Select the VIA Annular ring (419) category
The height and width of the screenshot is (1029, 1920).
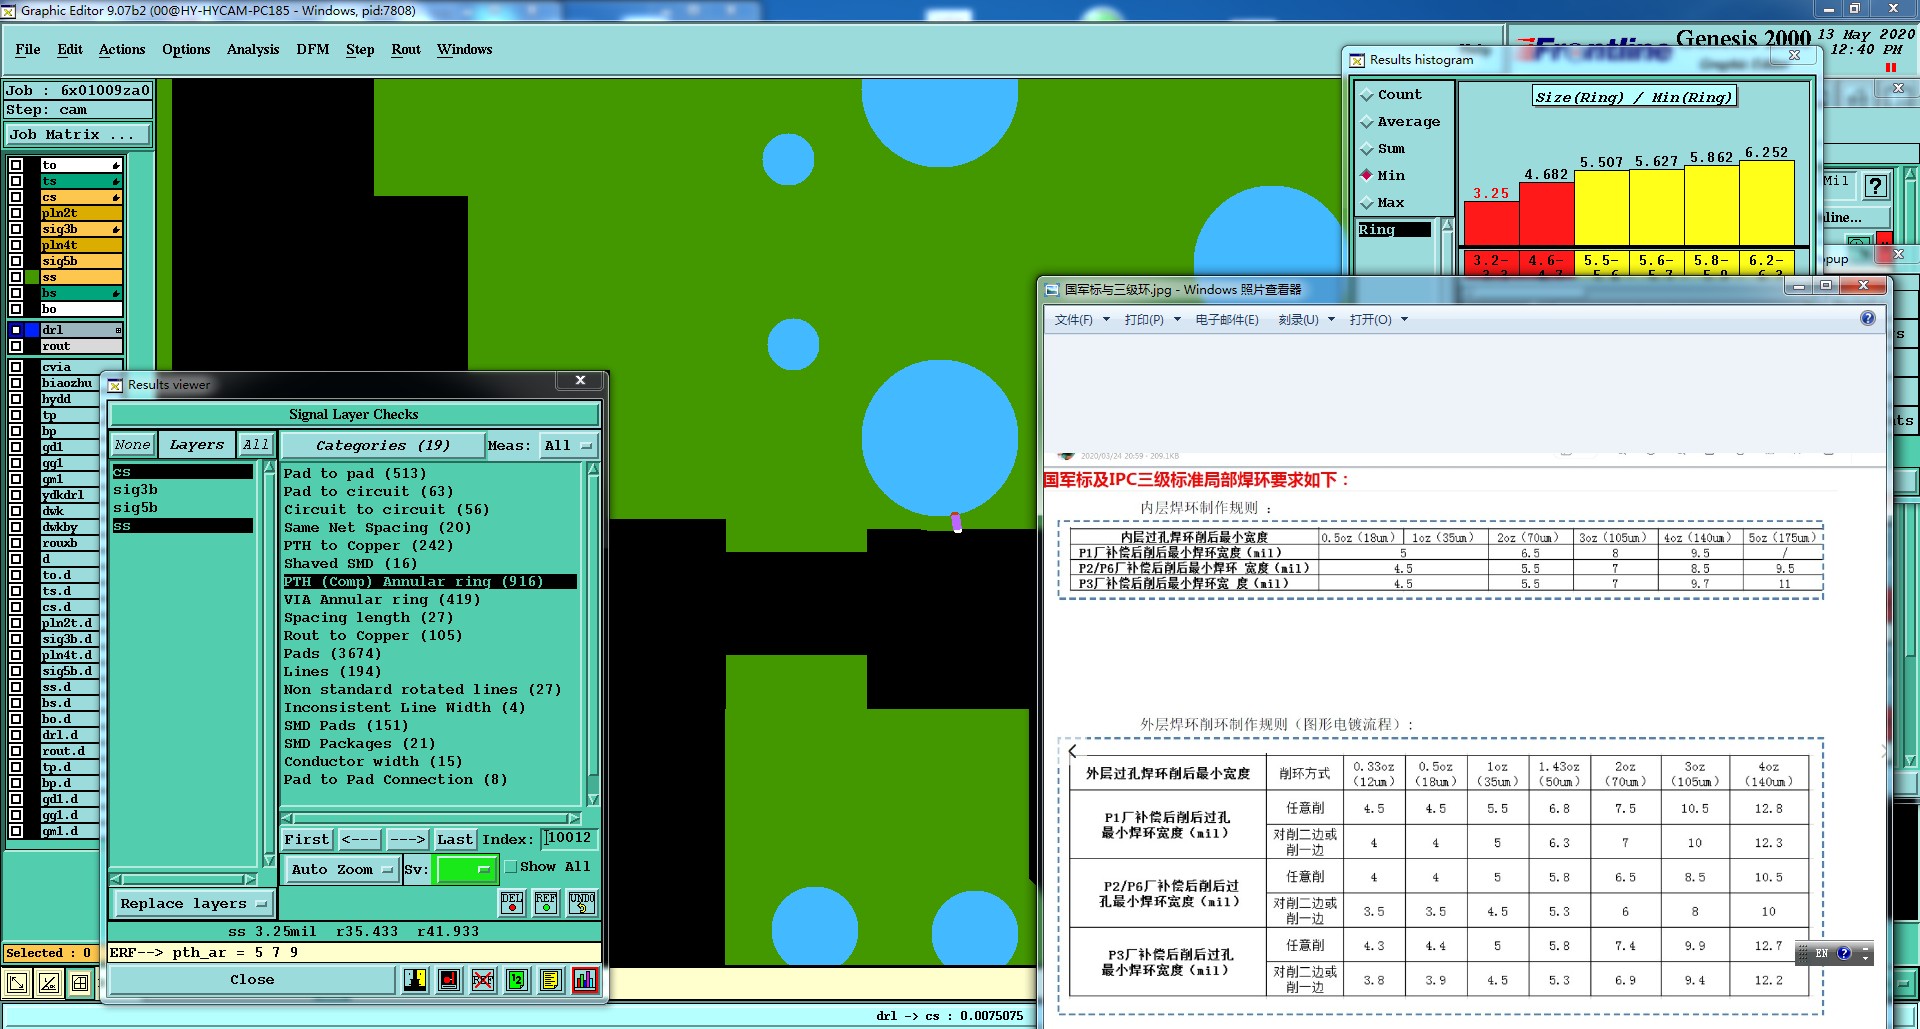(382, 600)
